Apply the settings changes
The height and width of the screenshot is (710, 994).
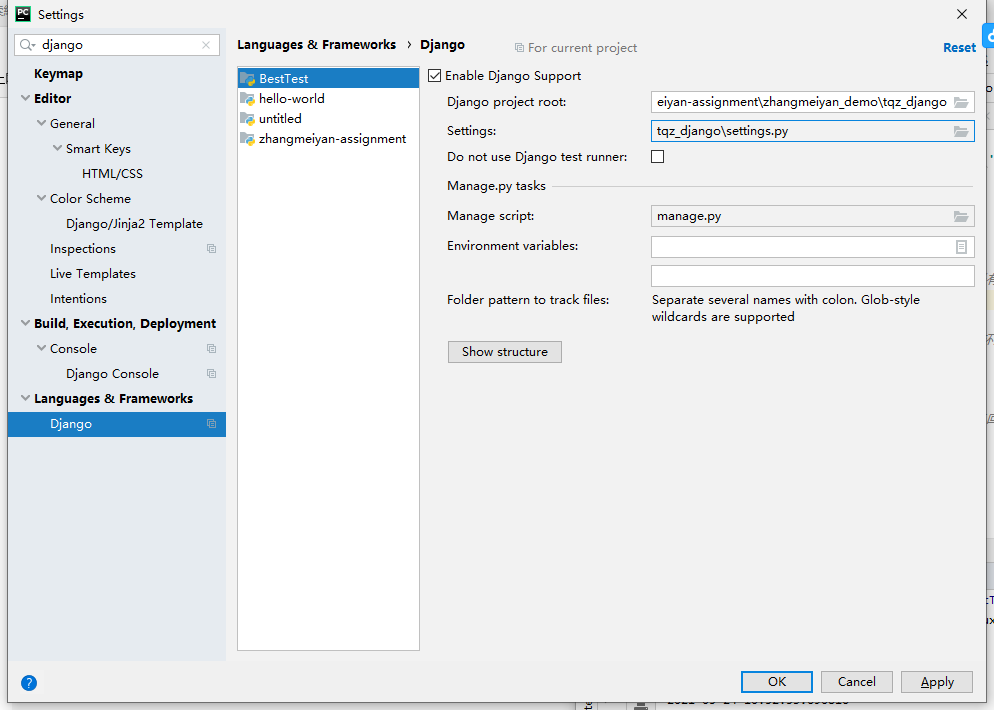point(937,681)
